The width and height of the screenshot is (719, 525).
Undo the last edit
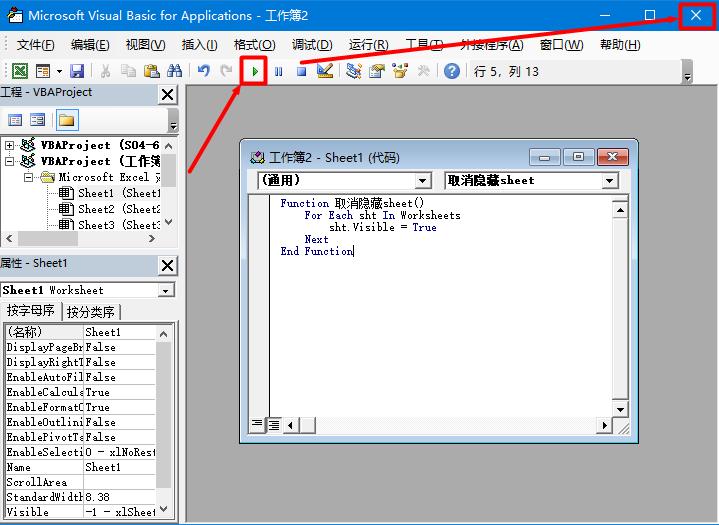204,71
